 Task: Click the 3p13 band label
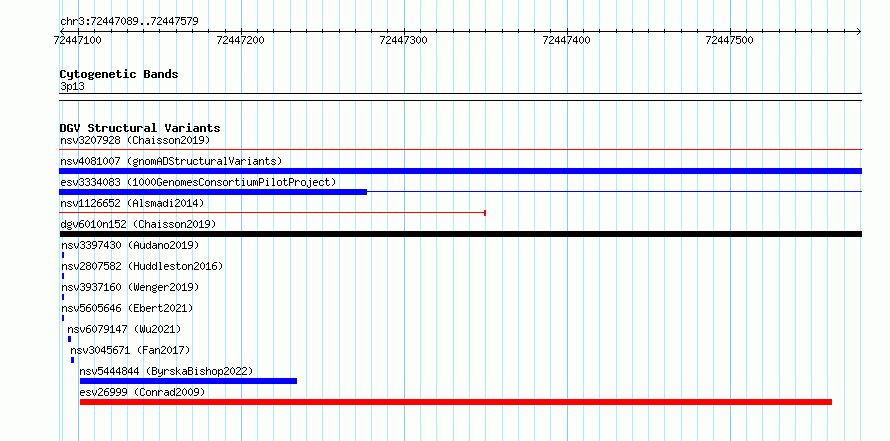(x=72, y=87)
